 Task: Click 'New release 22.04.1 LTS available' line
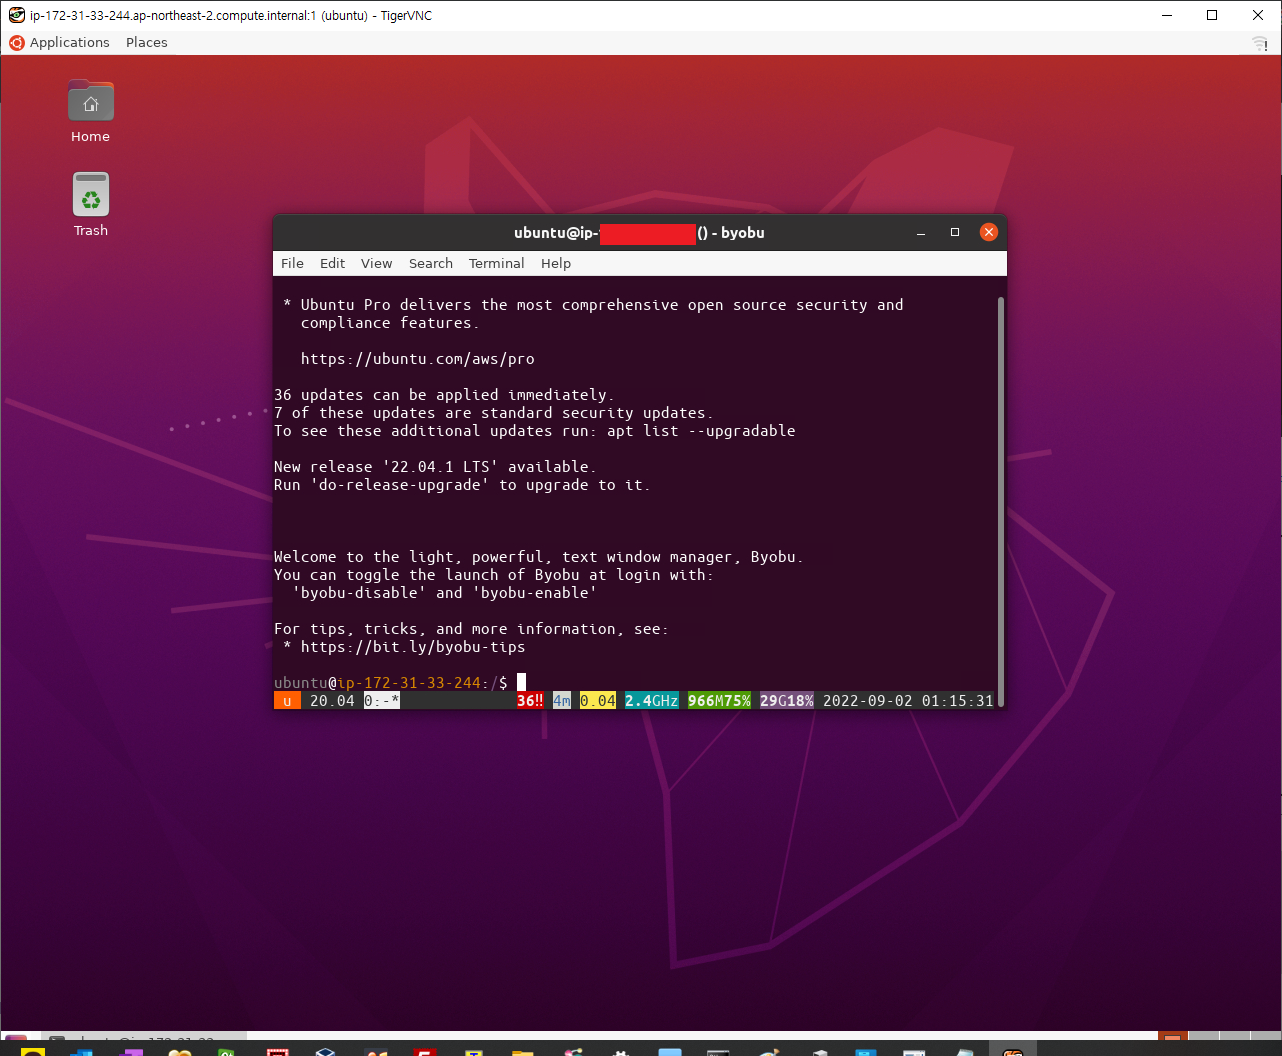435,467
